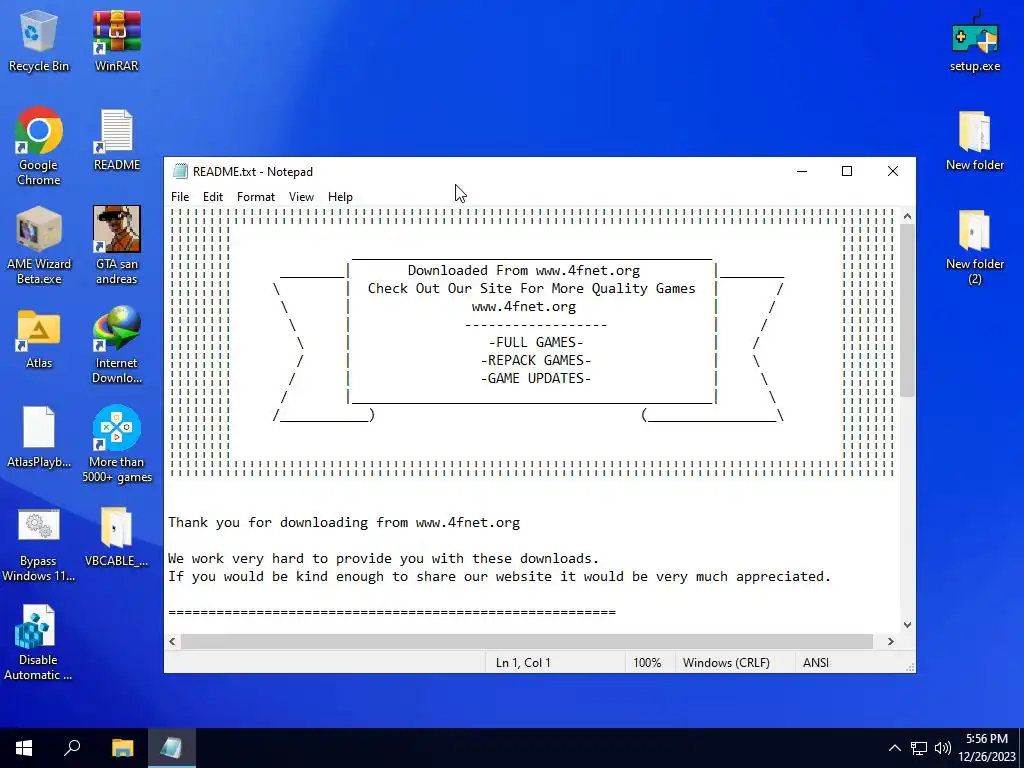
Task: Maximize the README.txt Notepad window
Action: (847, 171)
